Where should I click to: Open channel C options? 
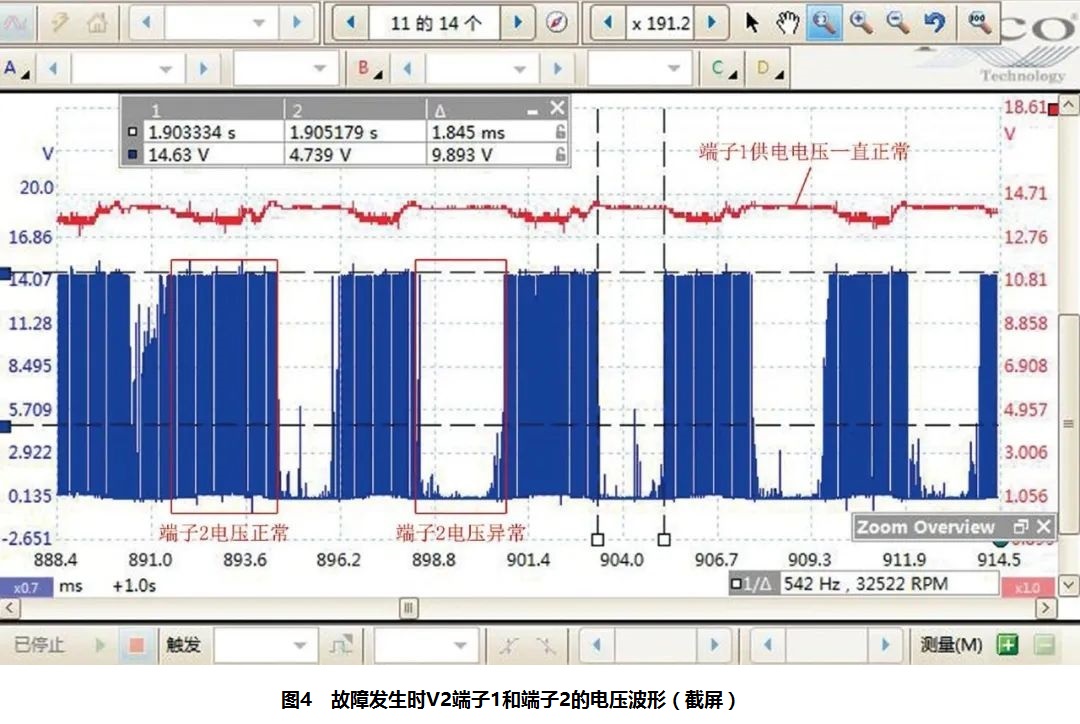click(723, 68)
